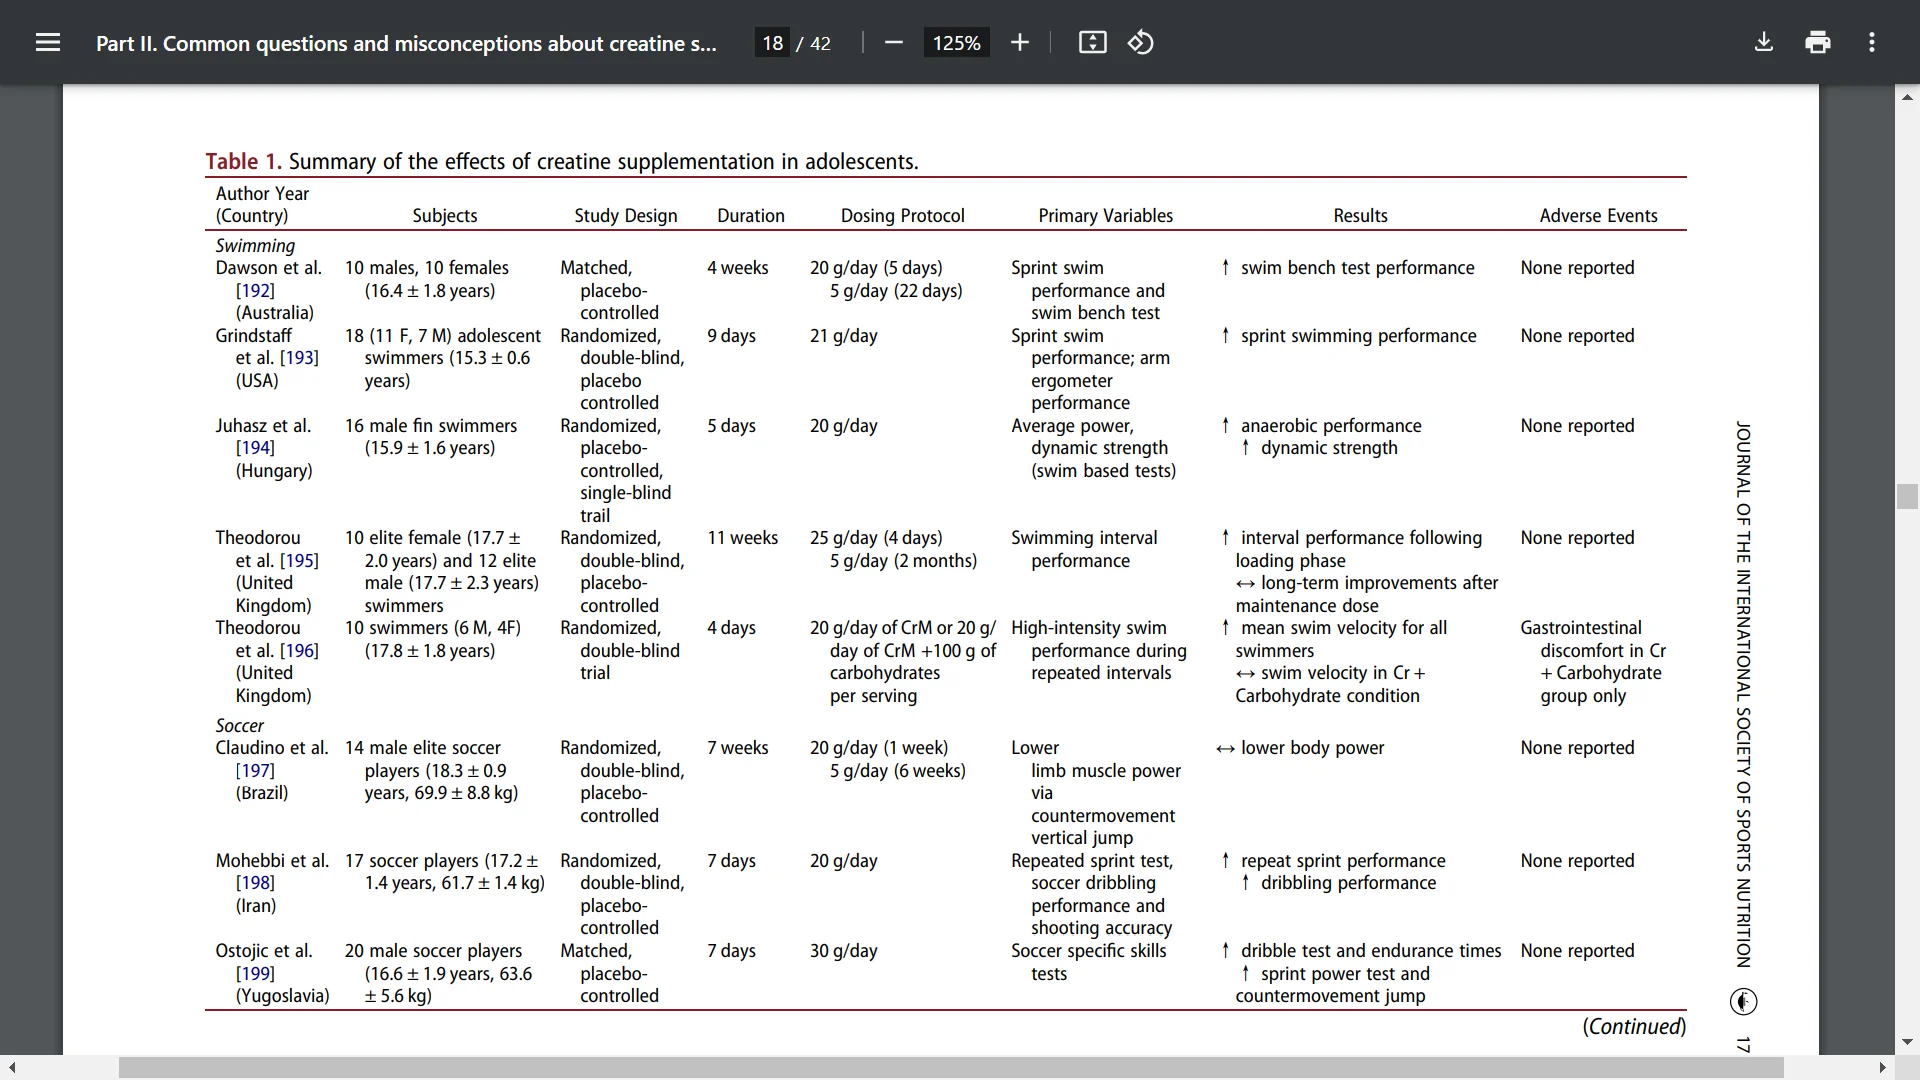1920x1080 pixels.
Task: Open reference link [194]
Action: pos(255,448)
